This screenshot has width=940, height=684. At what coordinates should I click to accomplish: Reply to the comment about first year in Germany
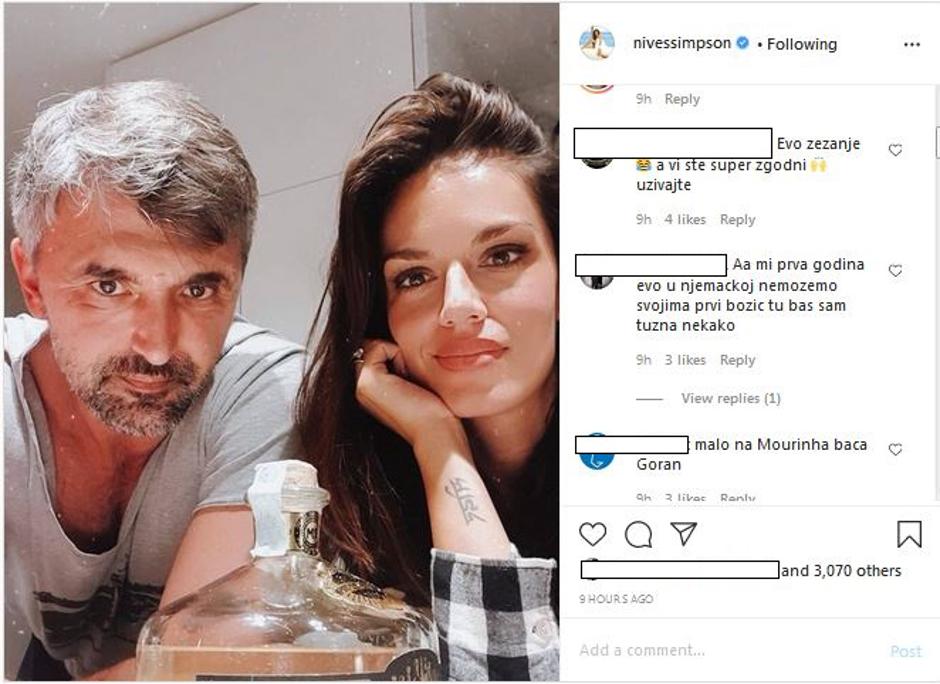click(x=737, y=360)
